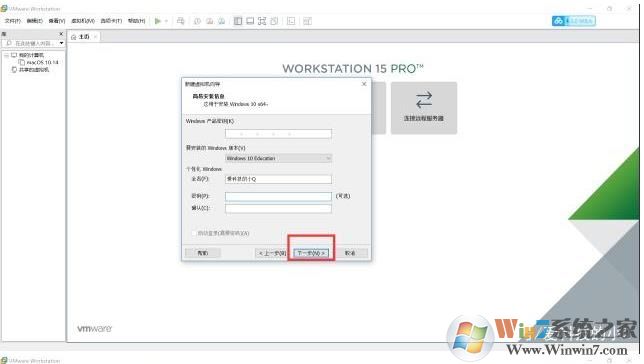Open the 文件(F) menu
The width and height of the screenshot is (644, 364).
coord(12,21)
